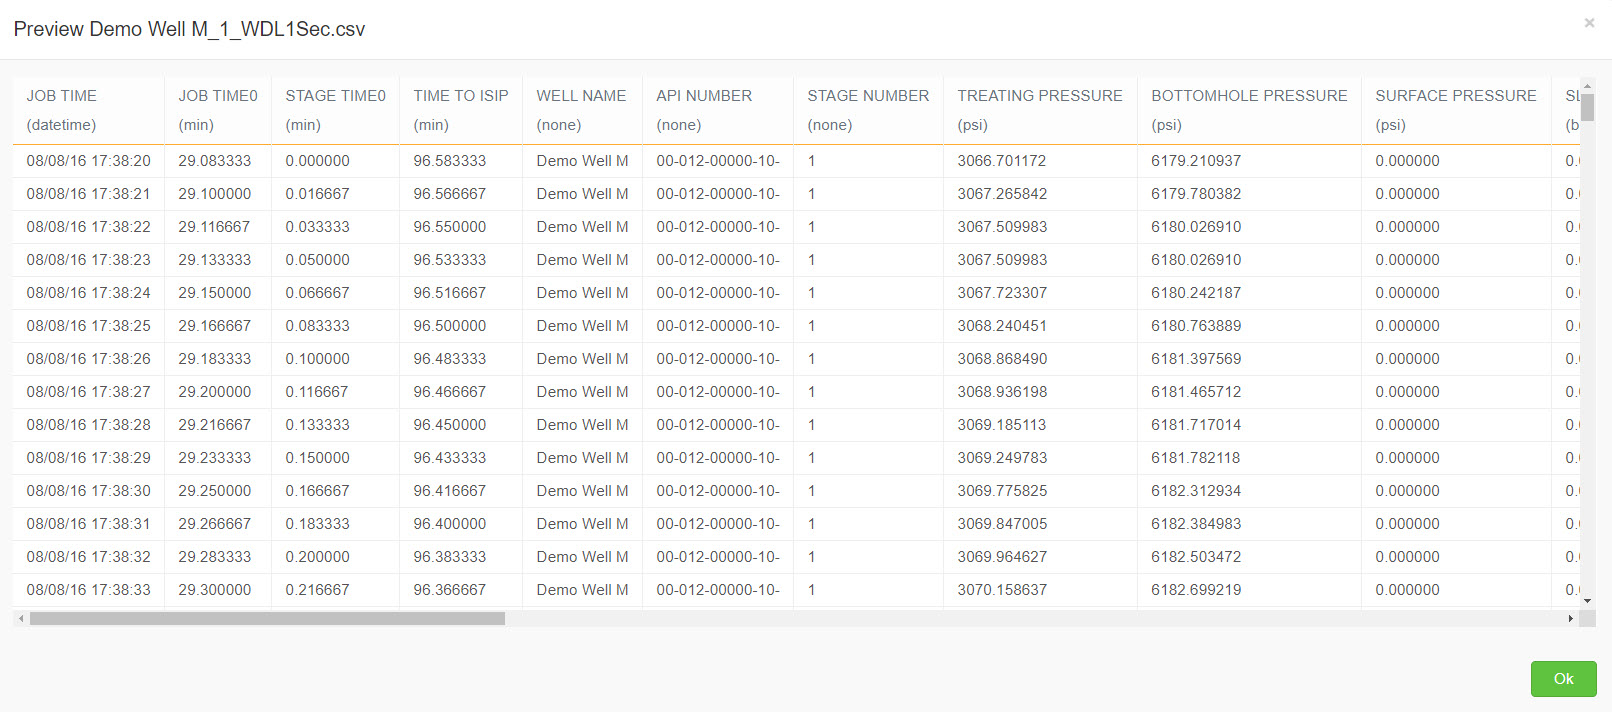Click the horizontal scrollbar right arrow
Image resolution: width=1612 pixels, height=712 pixels.
pyautogui.click(x=1570, y=619)
